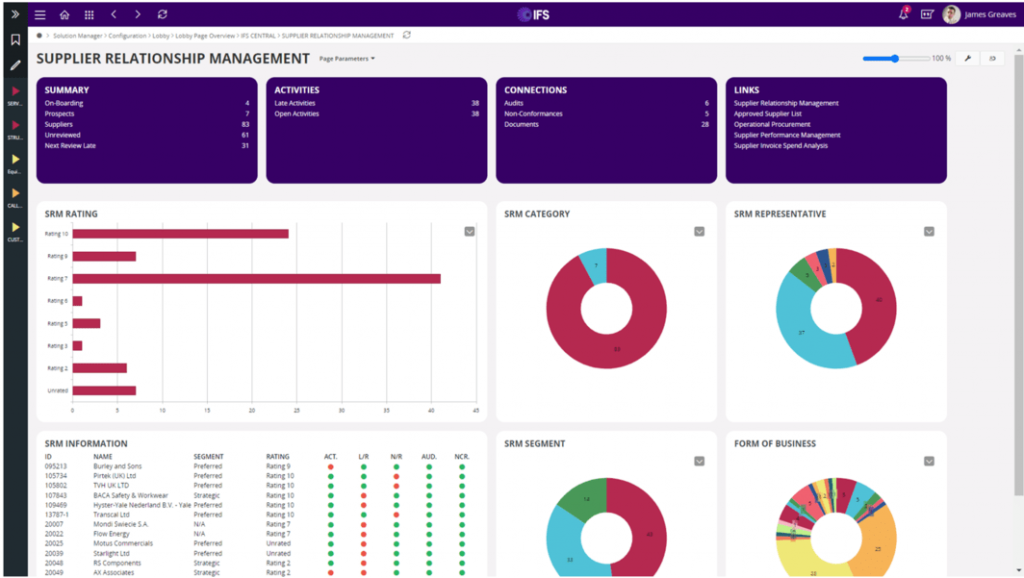Adjust the 100% zoom slider
The width and height of the screenshot is (1024, 578).
click(893, 58)
